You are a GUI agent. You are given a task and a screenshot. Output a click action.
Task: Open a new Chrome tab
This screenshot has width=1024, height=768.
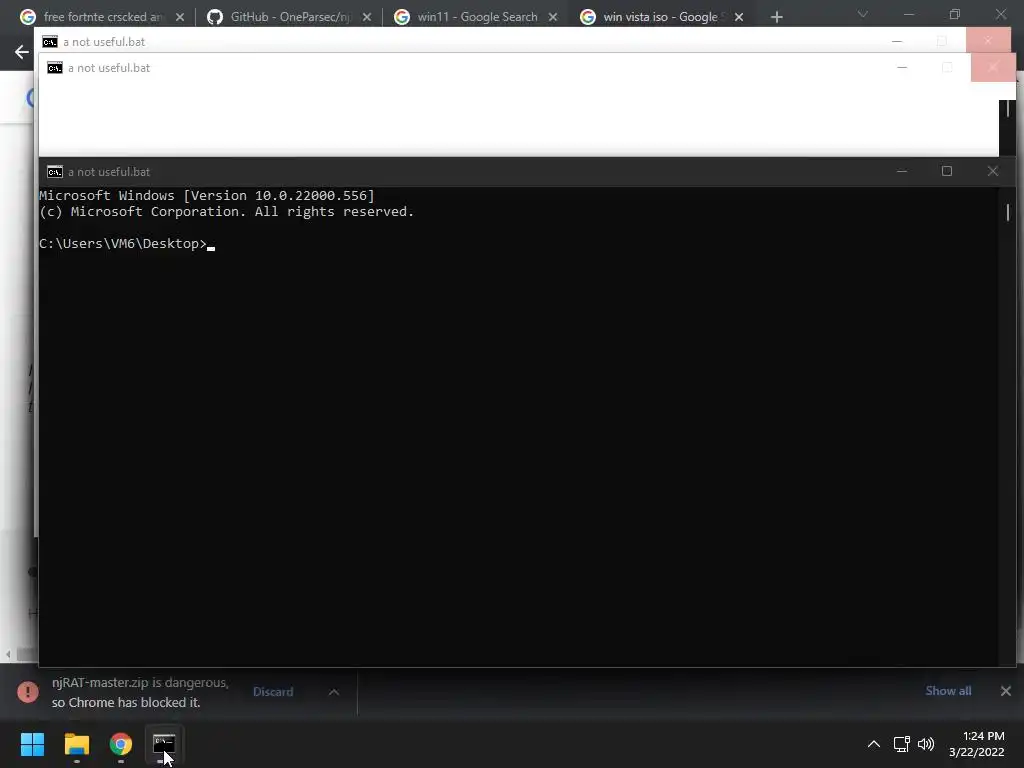pos(776,17)
